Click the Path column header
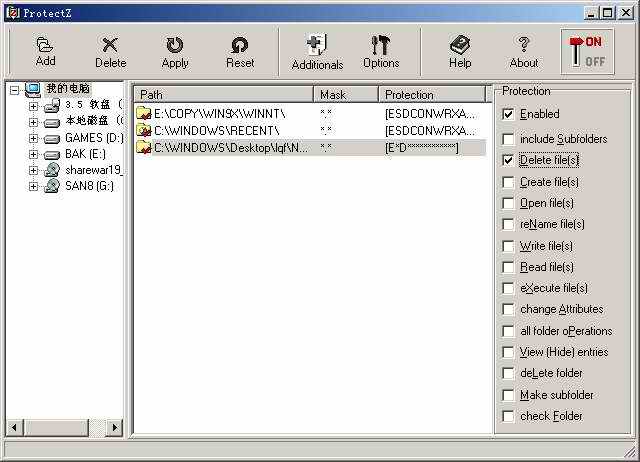The height and width of the screenshot is (462, 640). coord(223,94)
